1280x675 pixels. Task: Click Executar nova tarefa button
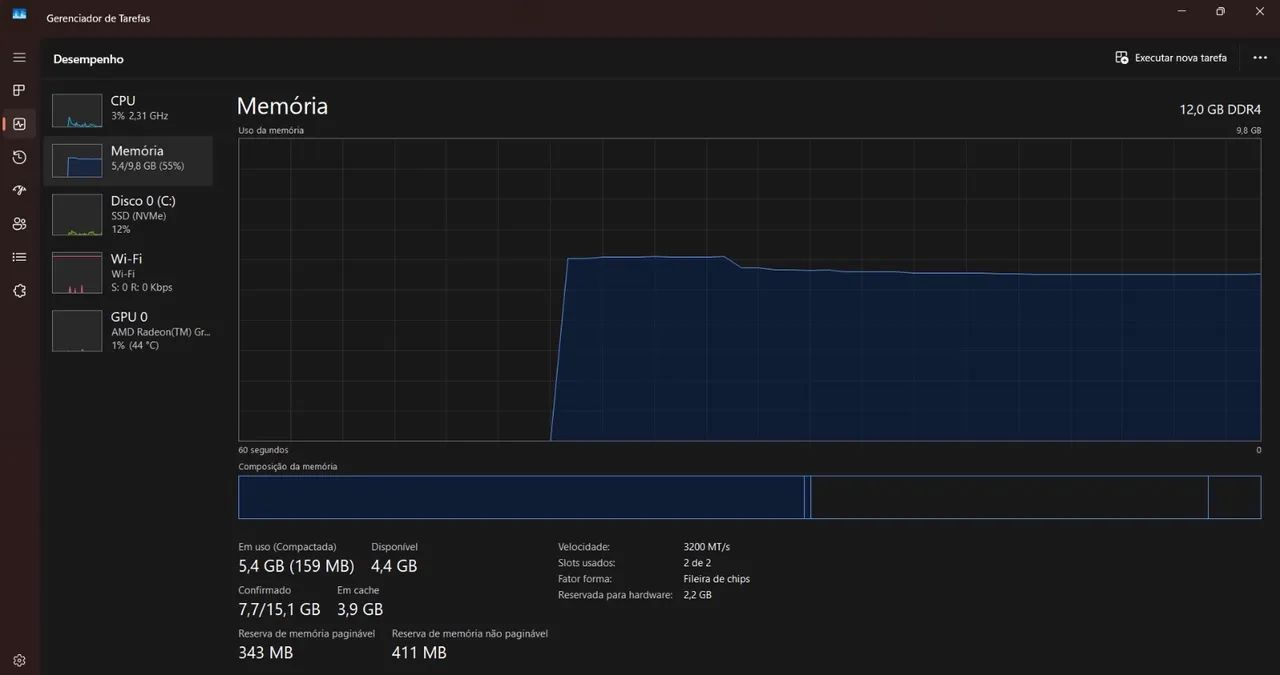tap(1171, 58)
